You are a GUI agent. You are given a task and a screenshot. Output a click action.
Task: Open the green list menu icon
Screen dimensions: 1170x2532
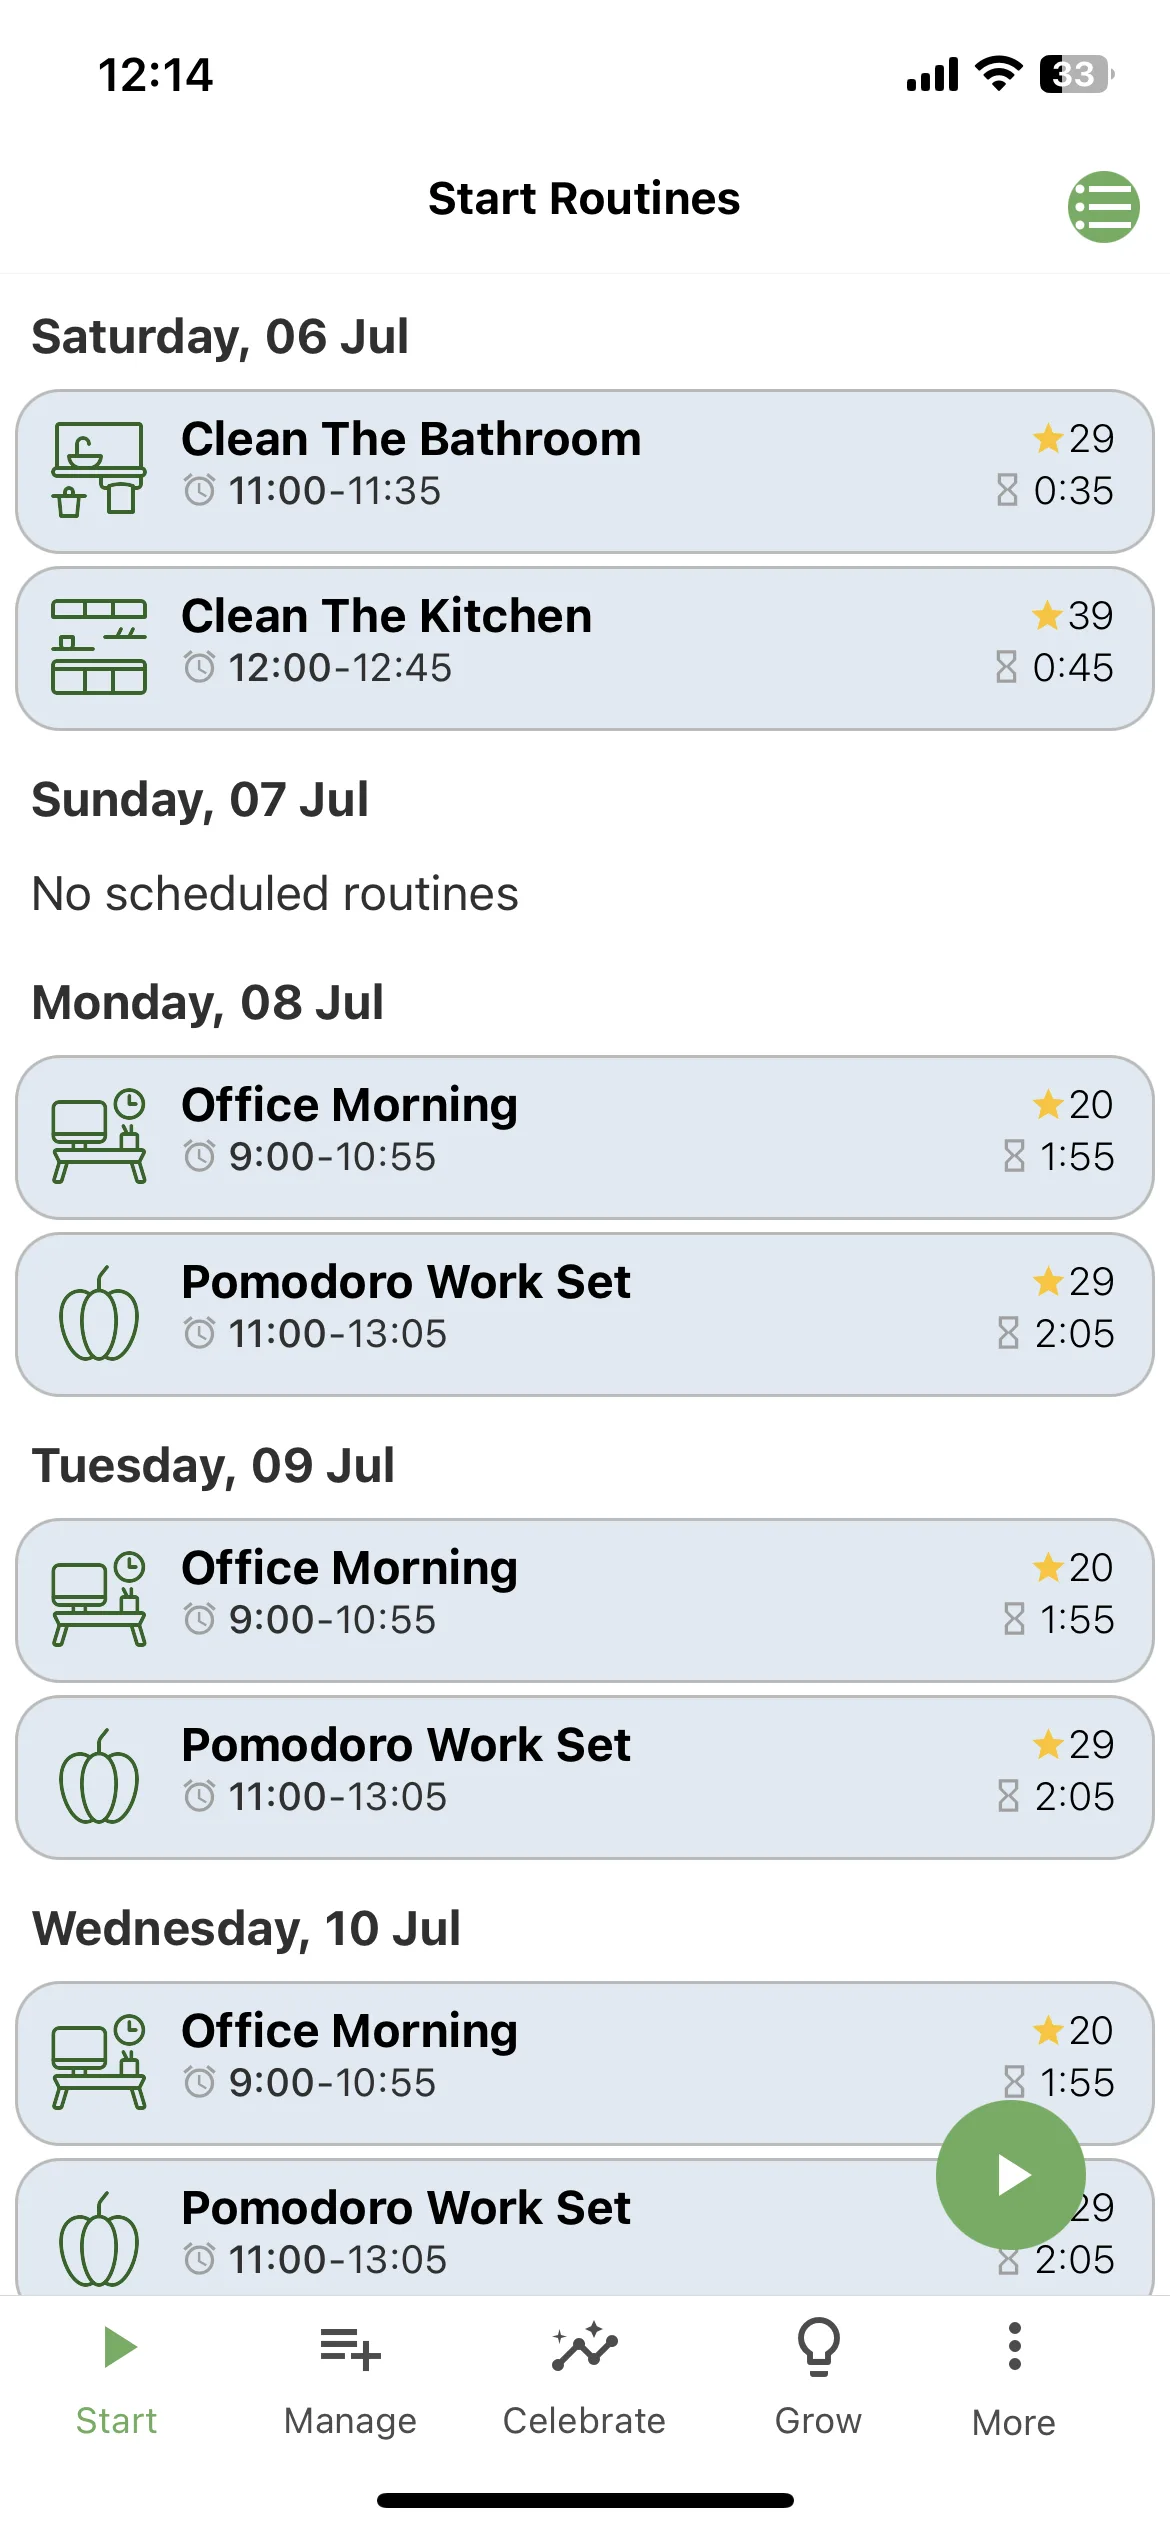(1103, 207)
